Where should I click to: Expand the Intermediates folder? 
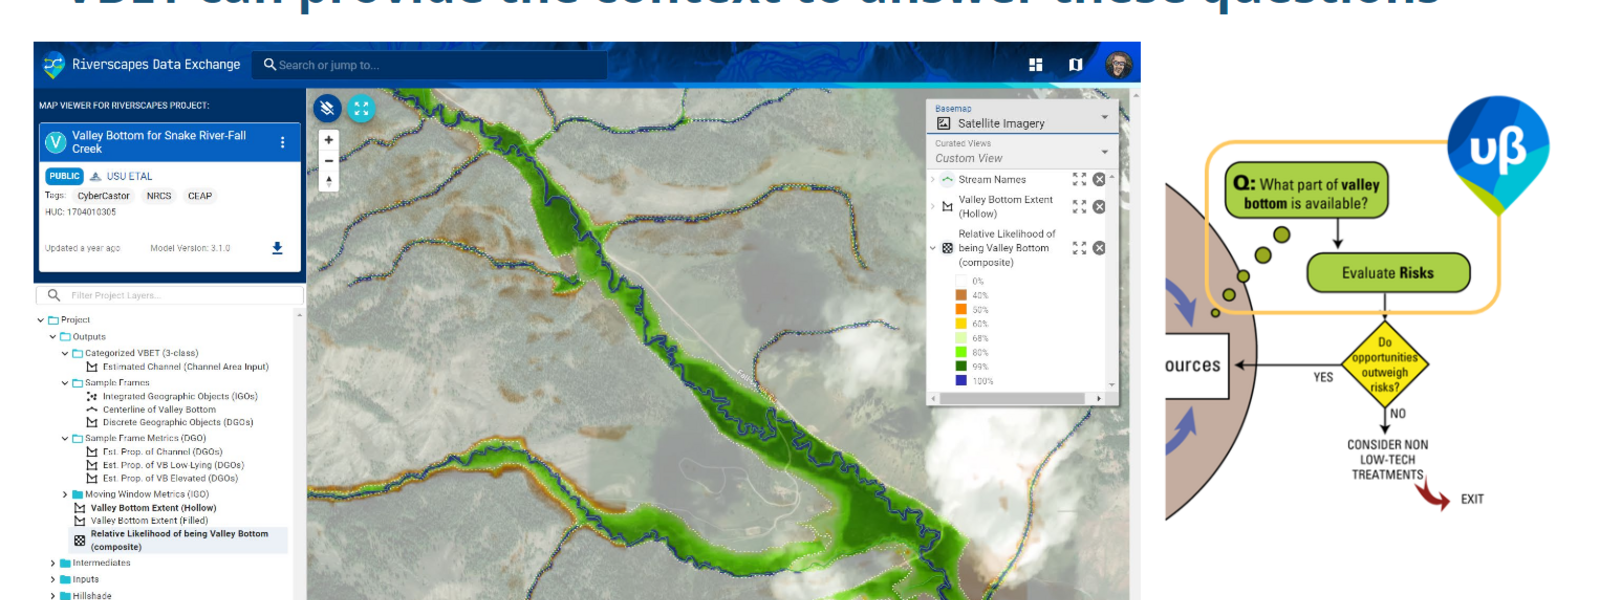tap(53, 563)
